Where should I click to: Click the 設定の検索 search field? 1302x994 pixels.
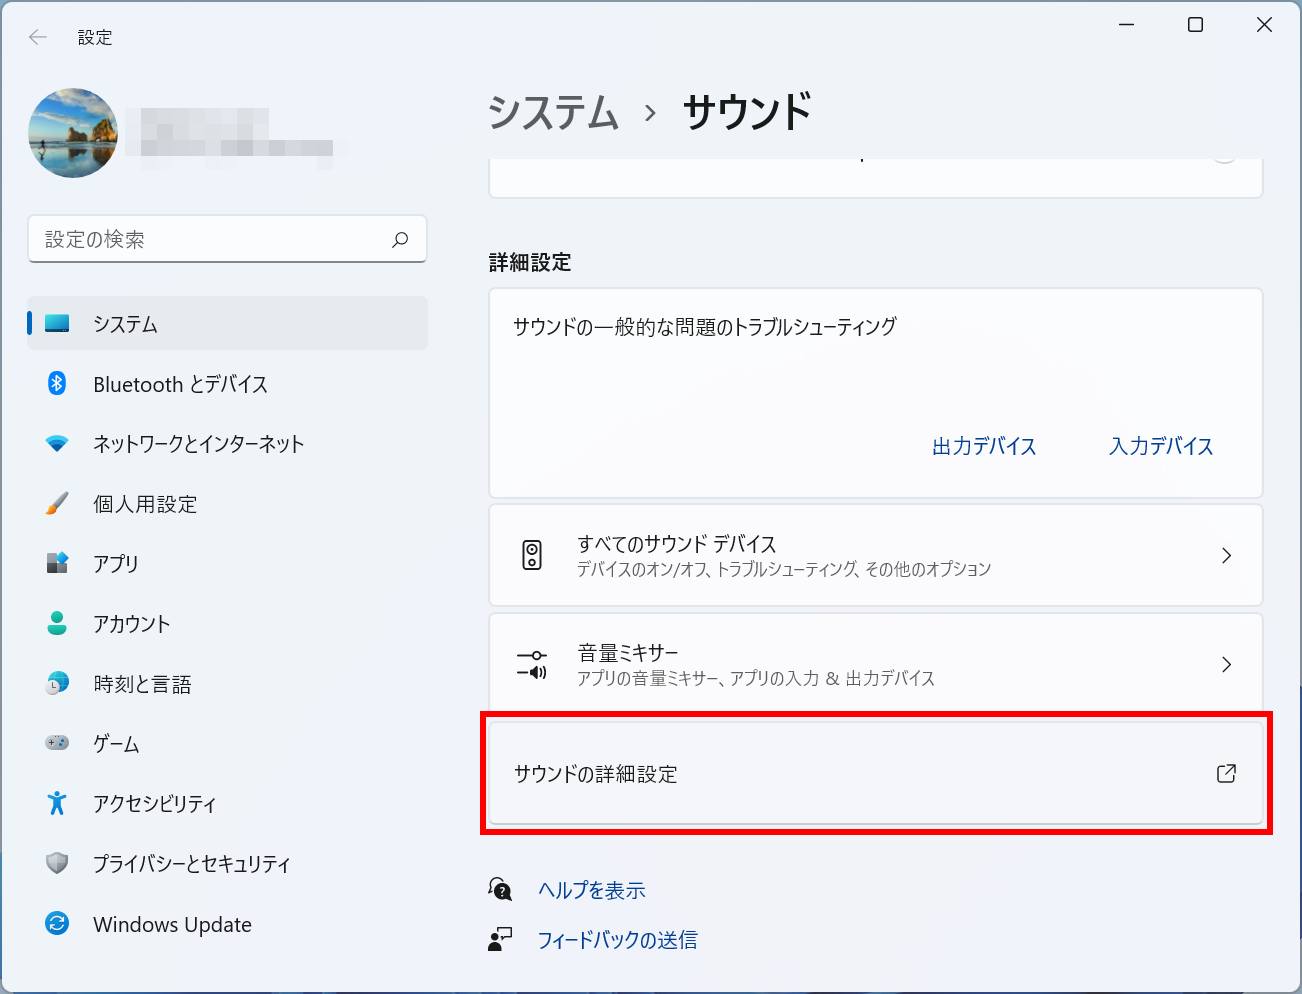pos(210,239)
